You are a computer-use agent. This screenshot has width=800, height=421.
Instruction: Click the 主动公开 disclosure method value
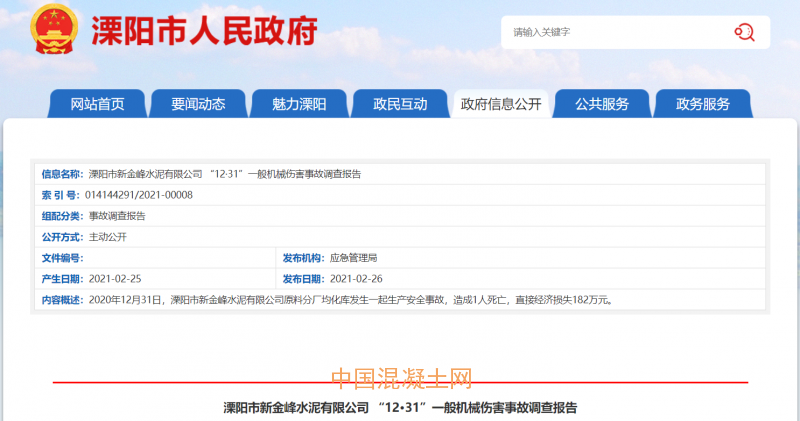click(x=108, y=237)
